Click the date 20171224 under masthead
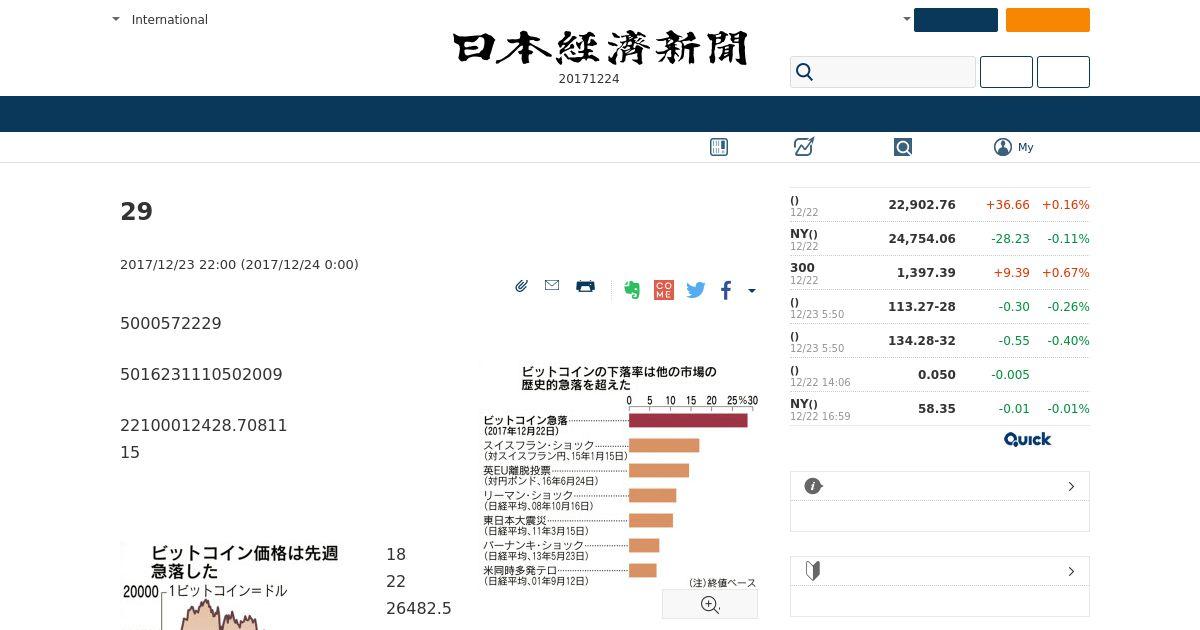Image resolution: width=1200 pixels, height=630 pixels. tap(589, 79)
